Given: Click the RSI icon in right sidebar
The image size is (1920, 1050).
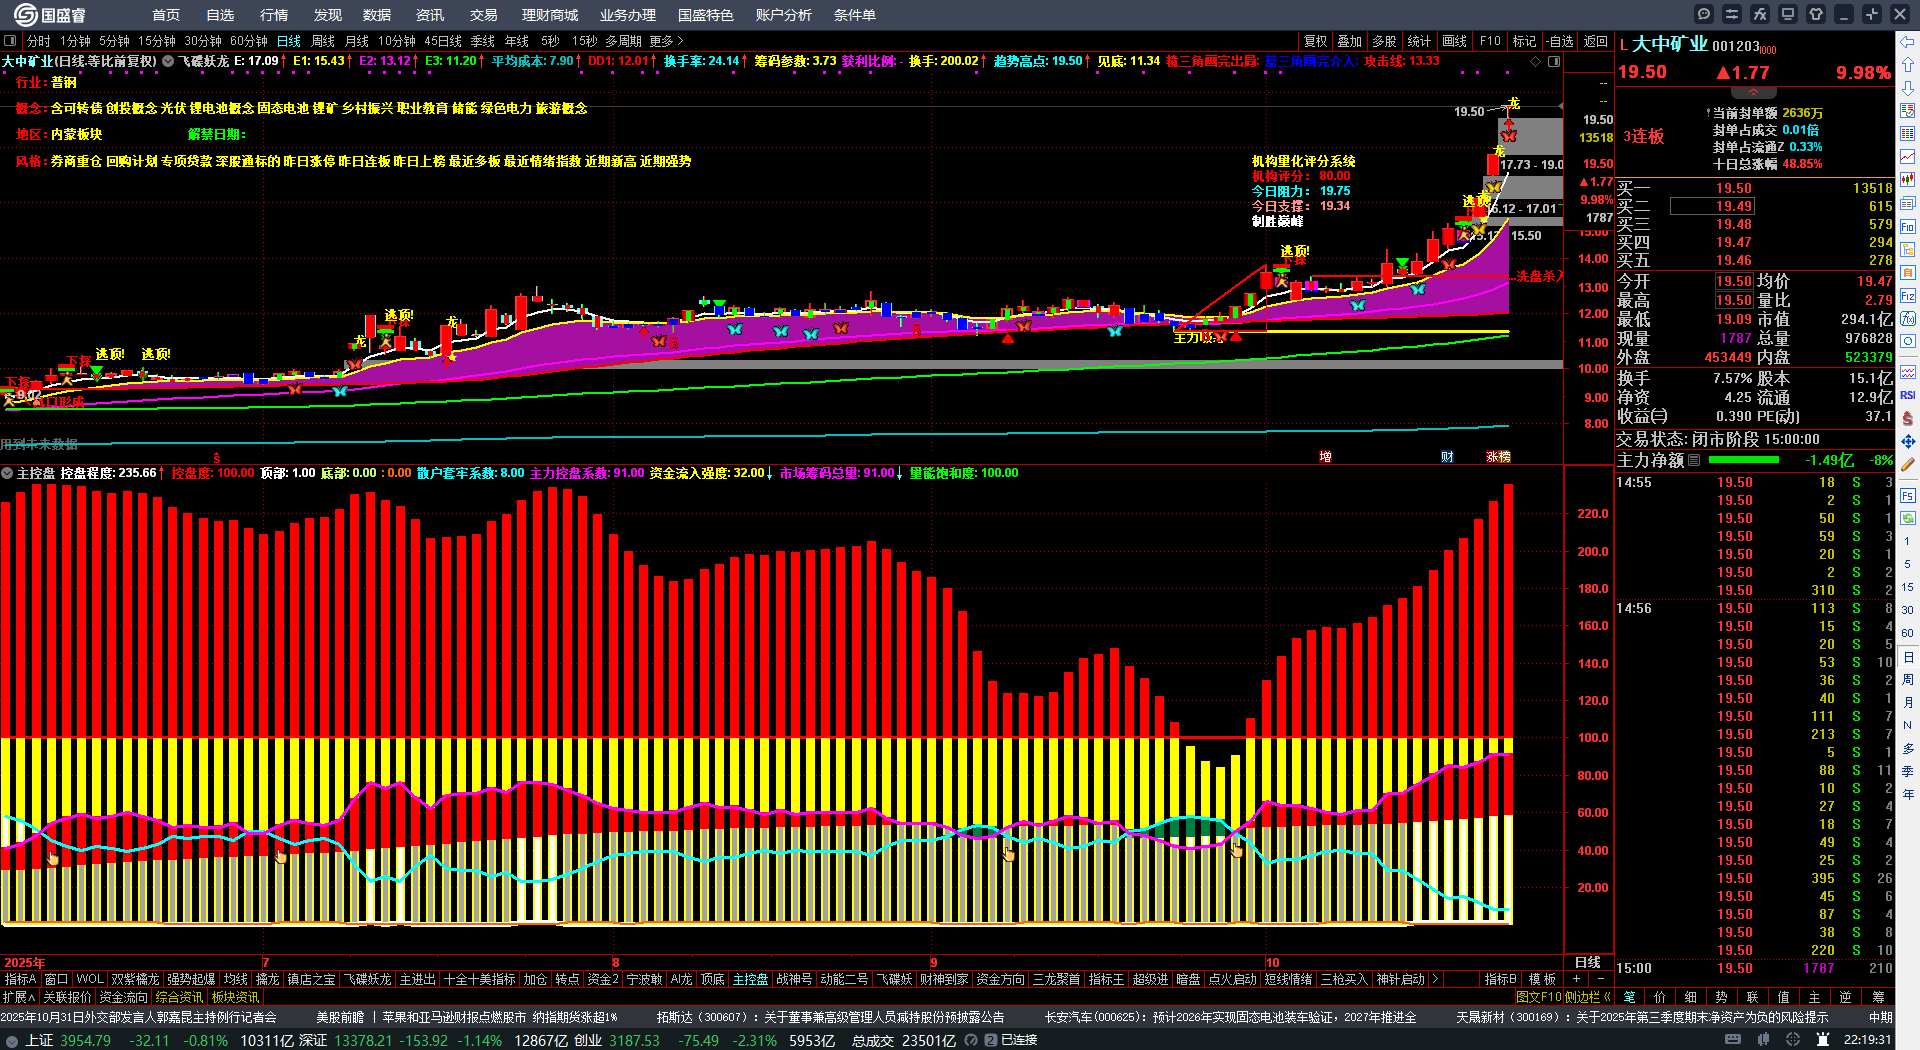Looking at the screenshot, I should [x=1908, y=395].
